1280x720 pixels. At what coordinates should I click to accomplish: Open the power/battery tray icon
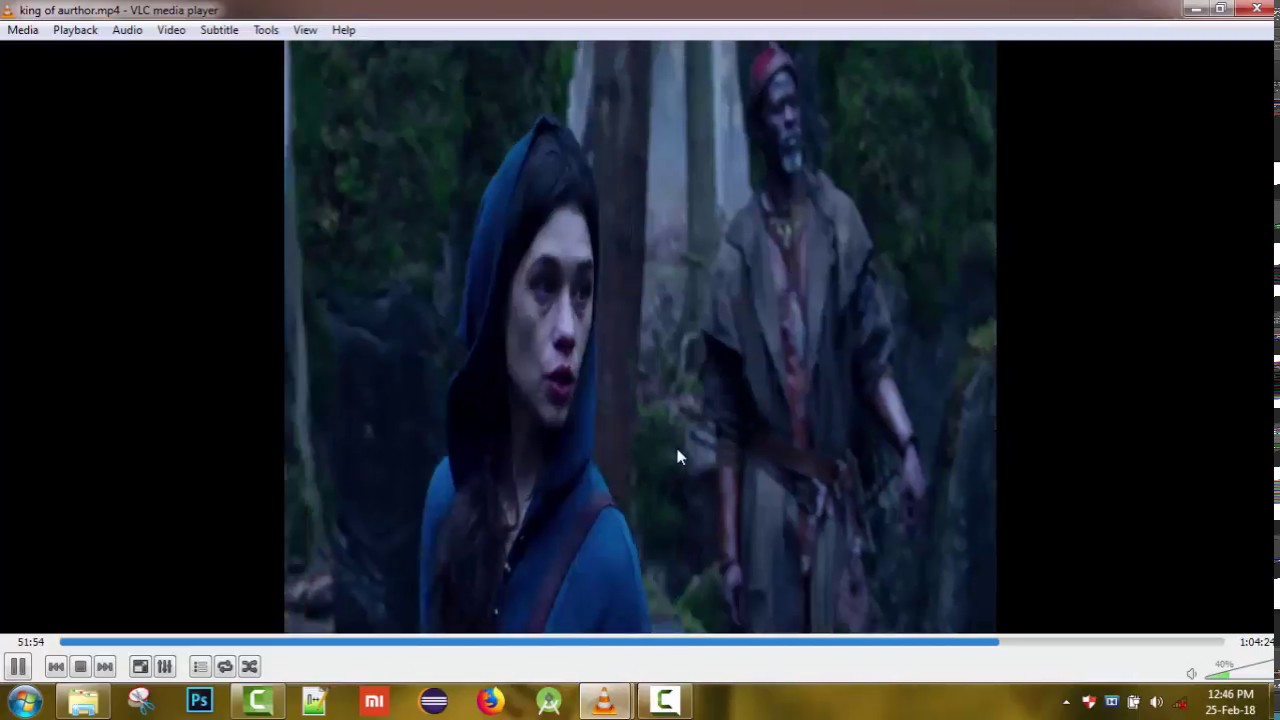pos(1133,702)
